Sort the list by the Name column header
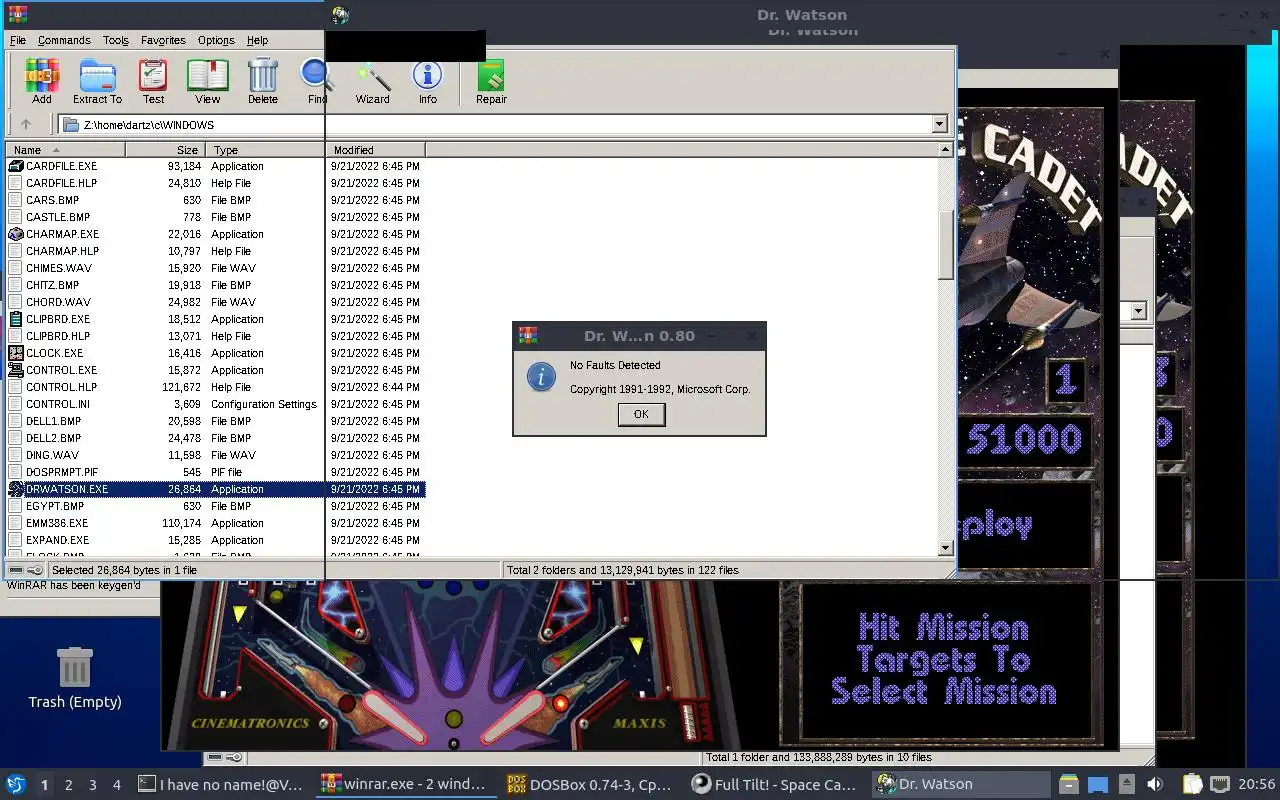The width and height of the screenshot is (1280, 800). [x=65, y=150]
